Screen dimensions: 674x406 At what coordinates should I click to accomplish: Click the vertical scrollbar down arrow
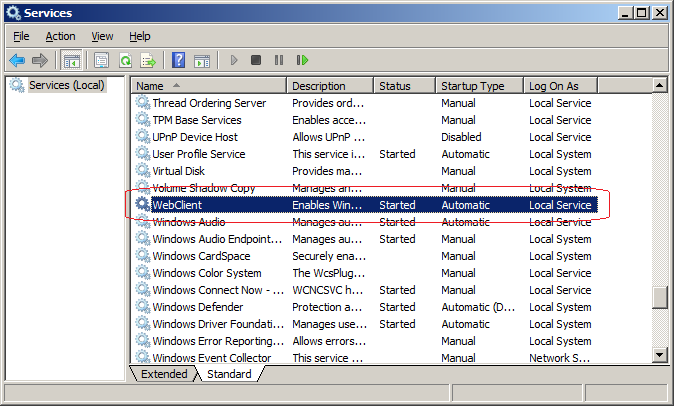coord(659,355)
